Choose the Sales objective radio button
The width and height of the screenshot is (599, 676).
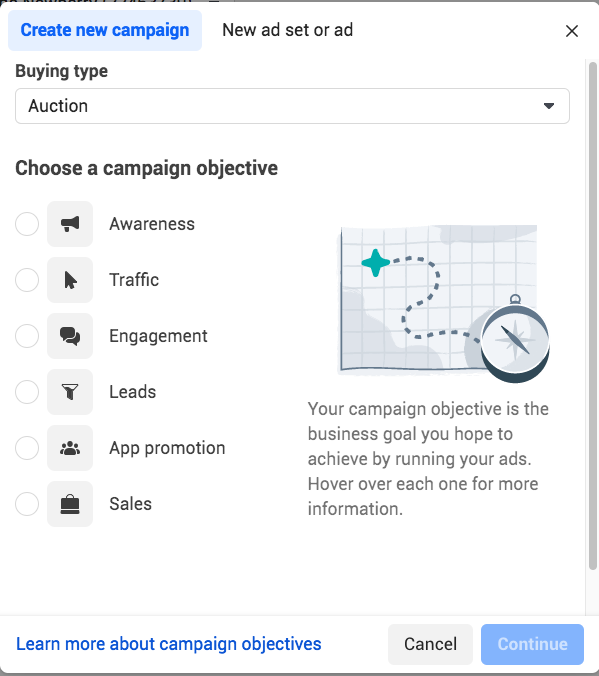click(x=27, y=504)
